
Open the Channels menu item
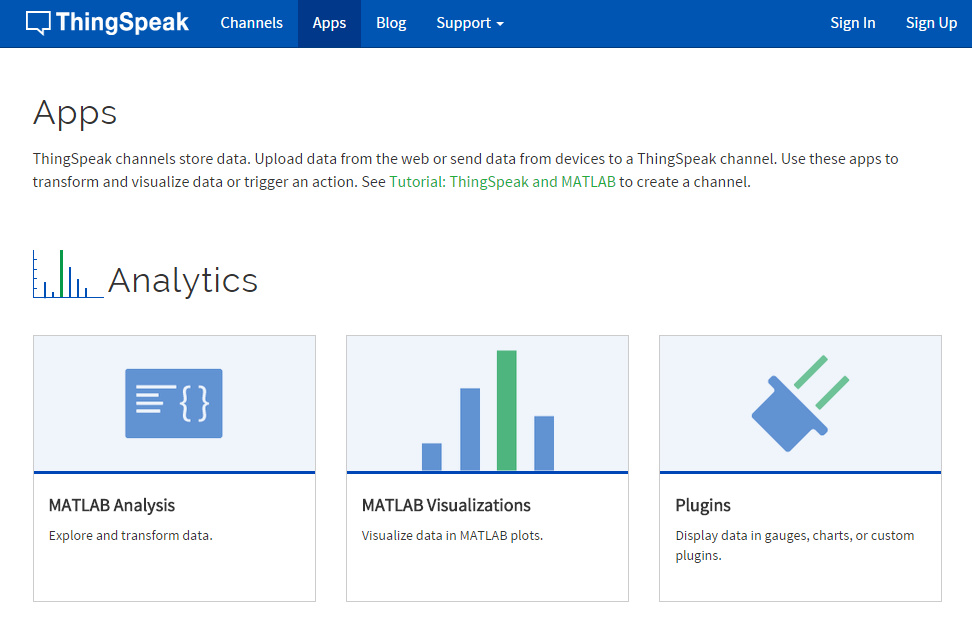(251, 23)
